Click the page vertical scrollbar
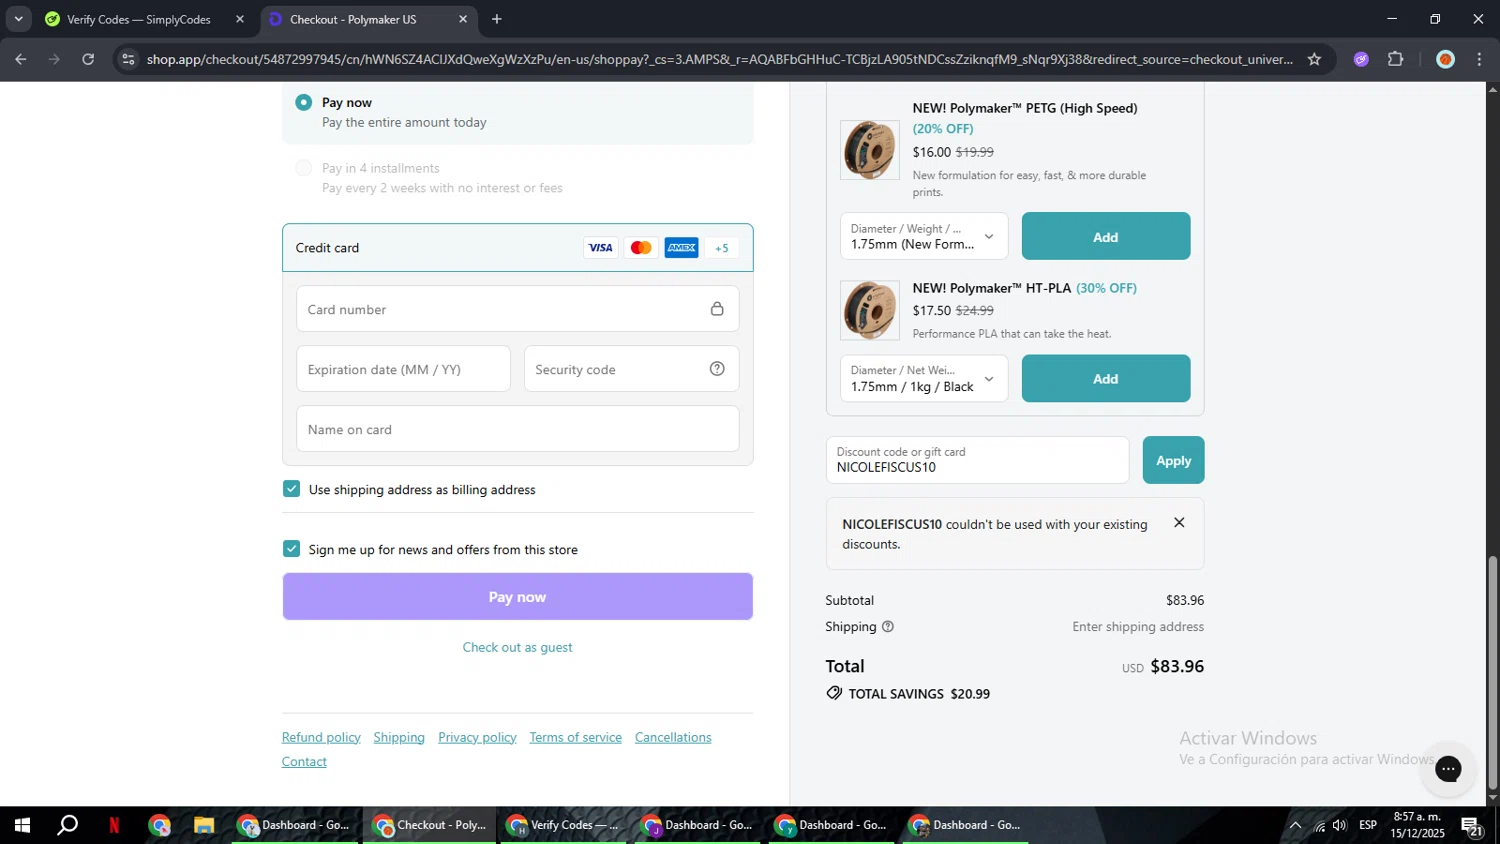Screen dimensions: 1500x844 tap(1493, 672)
